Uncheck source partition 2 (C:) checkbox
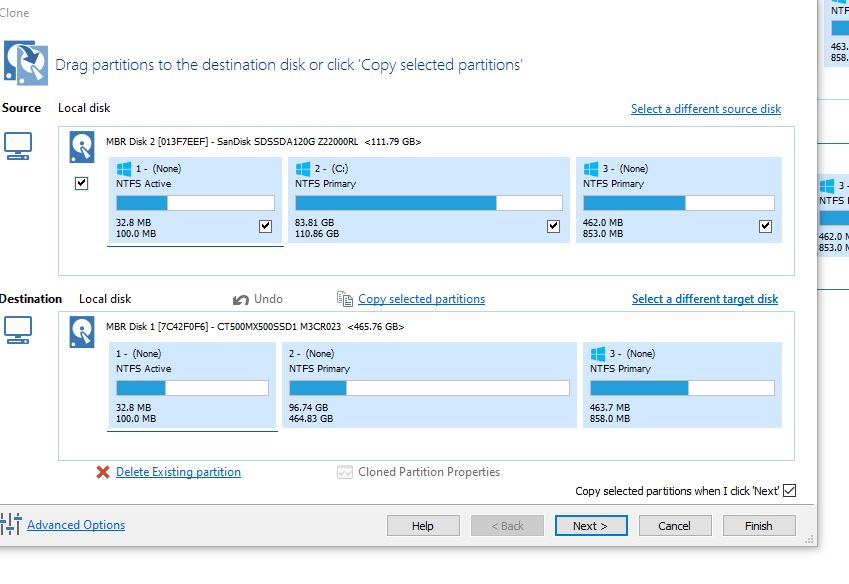This screenshot has width=849, height=584. coord(553,226)
